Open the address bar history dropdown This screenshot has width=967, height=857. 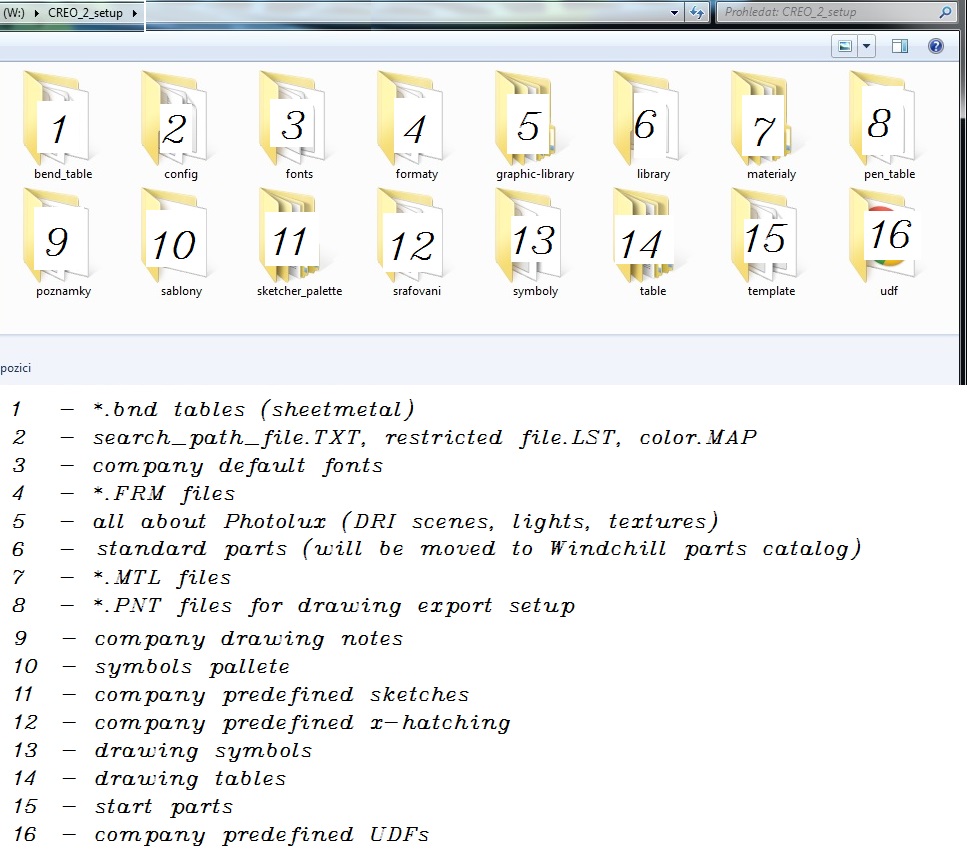coord(674,12)
